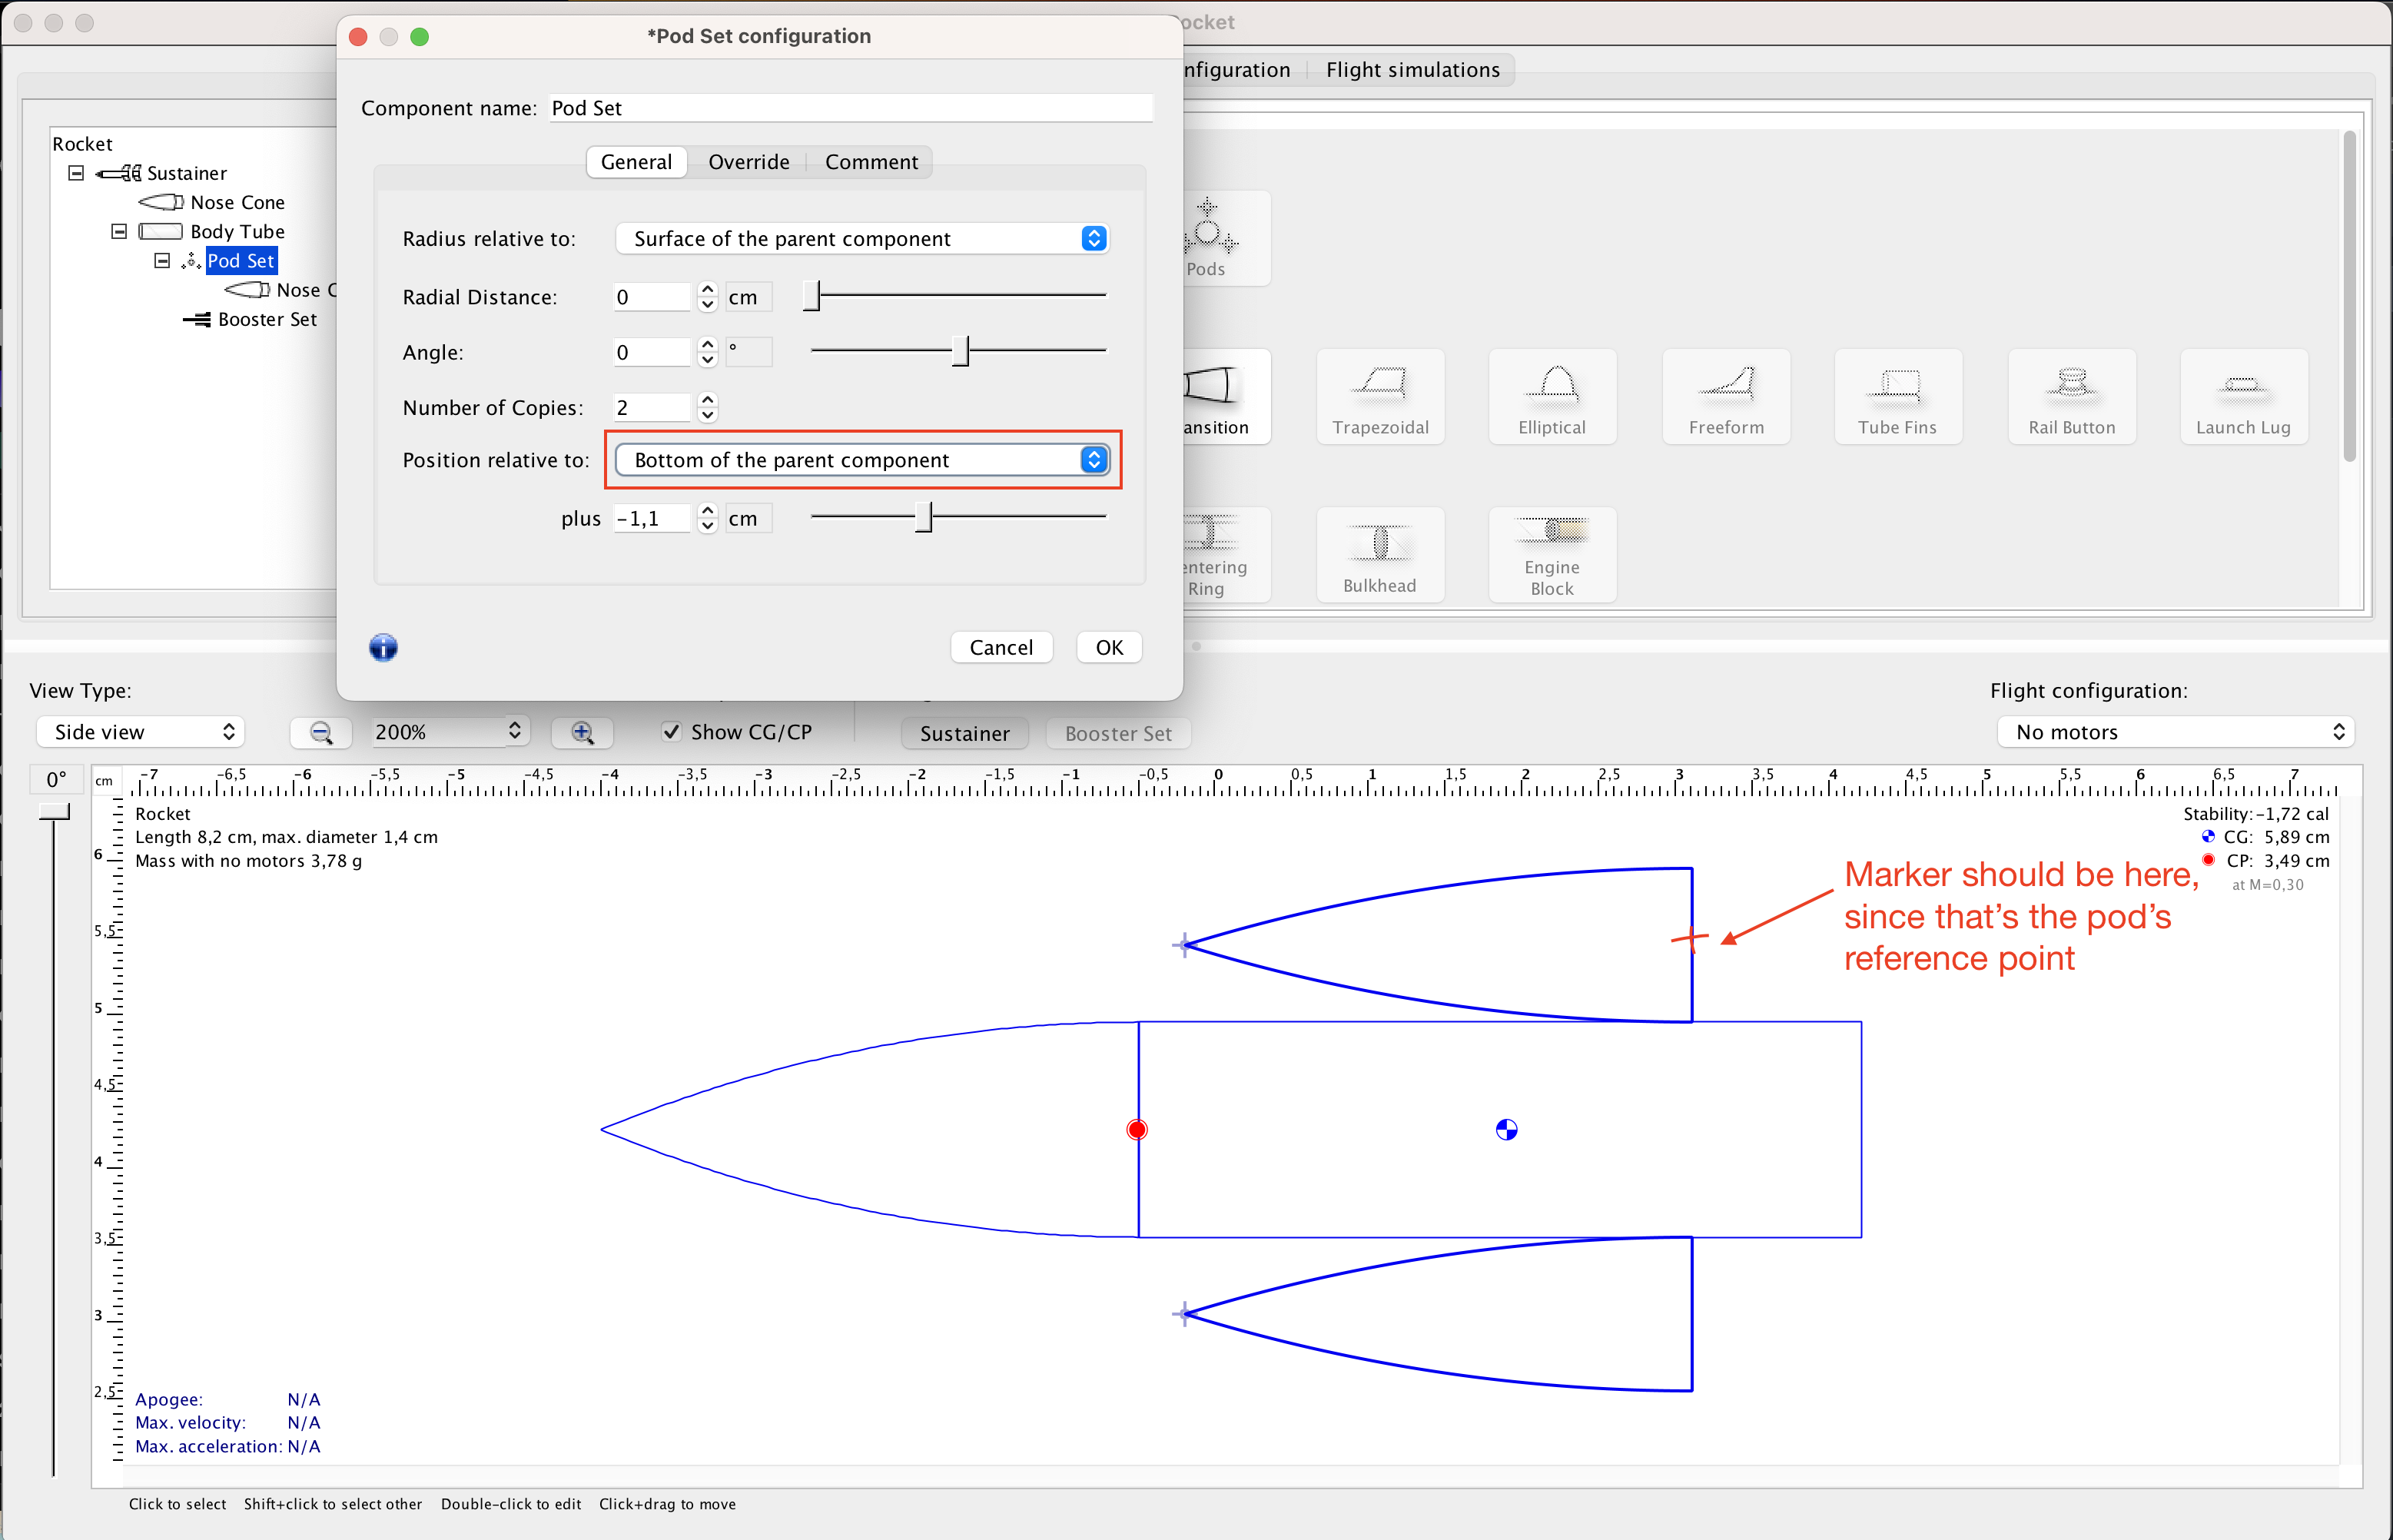Image resolution: width=2393 pixels, height=1540 pixels.
Task: Add a Bulkhead component
Action: [1380, 555]
